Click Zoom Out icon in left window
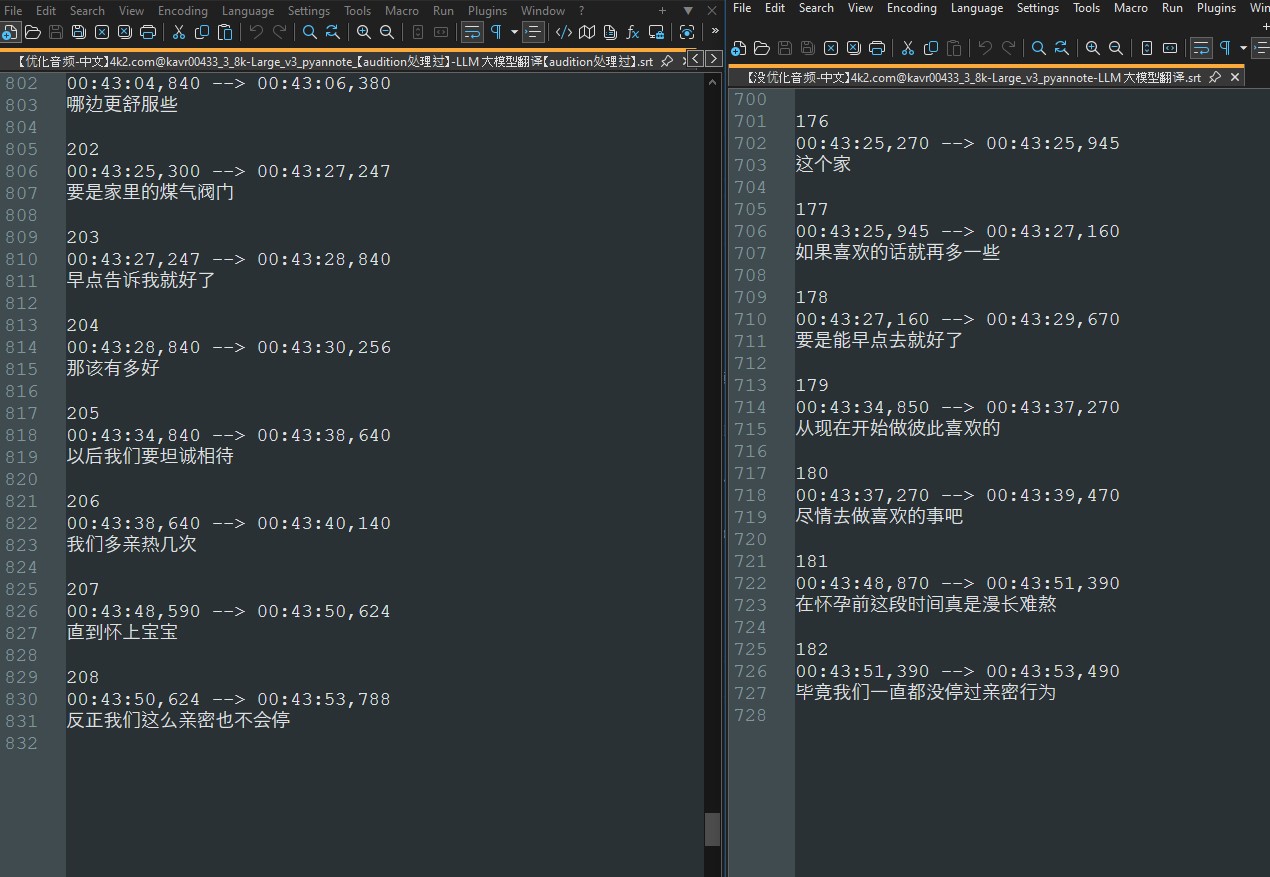 pos(387,32)
